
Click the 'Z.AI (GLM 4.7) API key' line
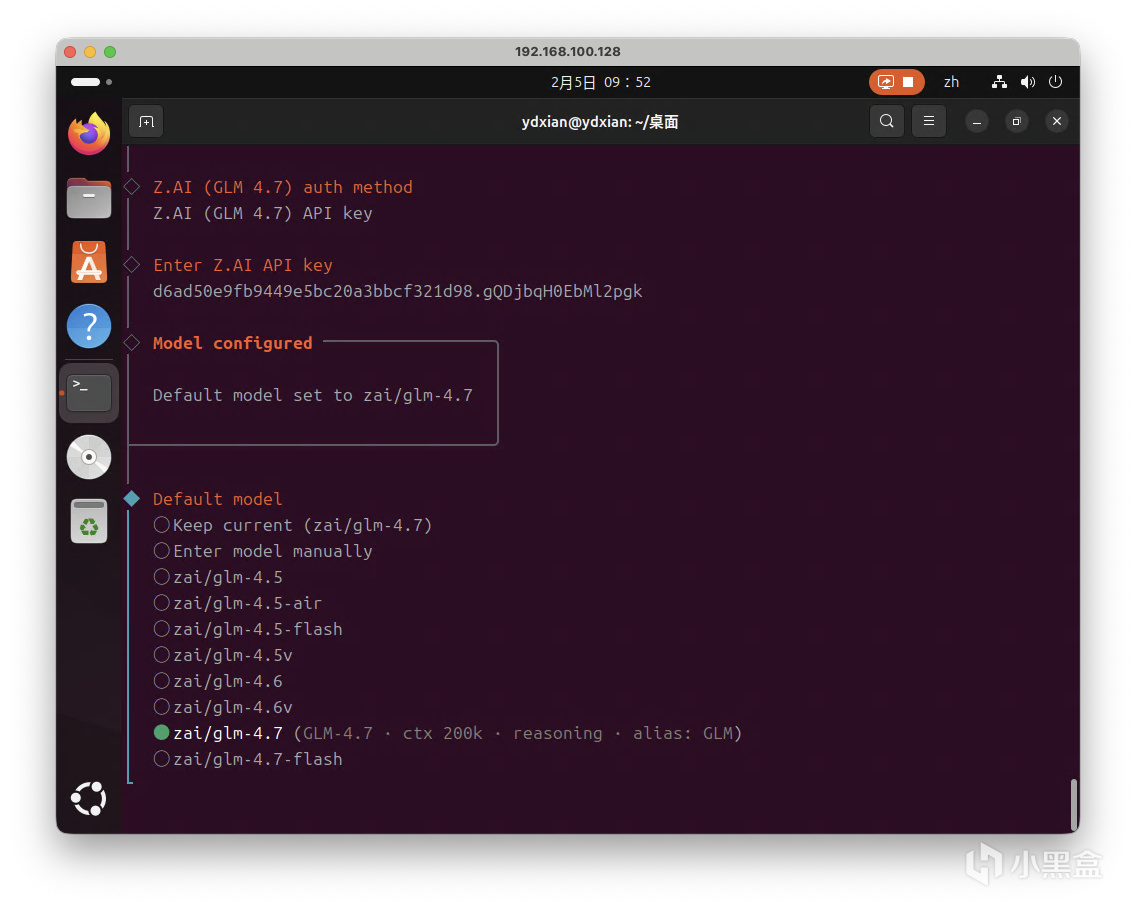click(x=262, y=213)
